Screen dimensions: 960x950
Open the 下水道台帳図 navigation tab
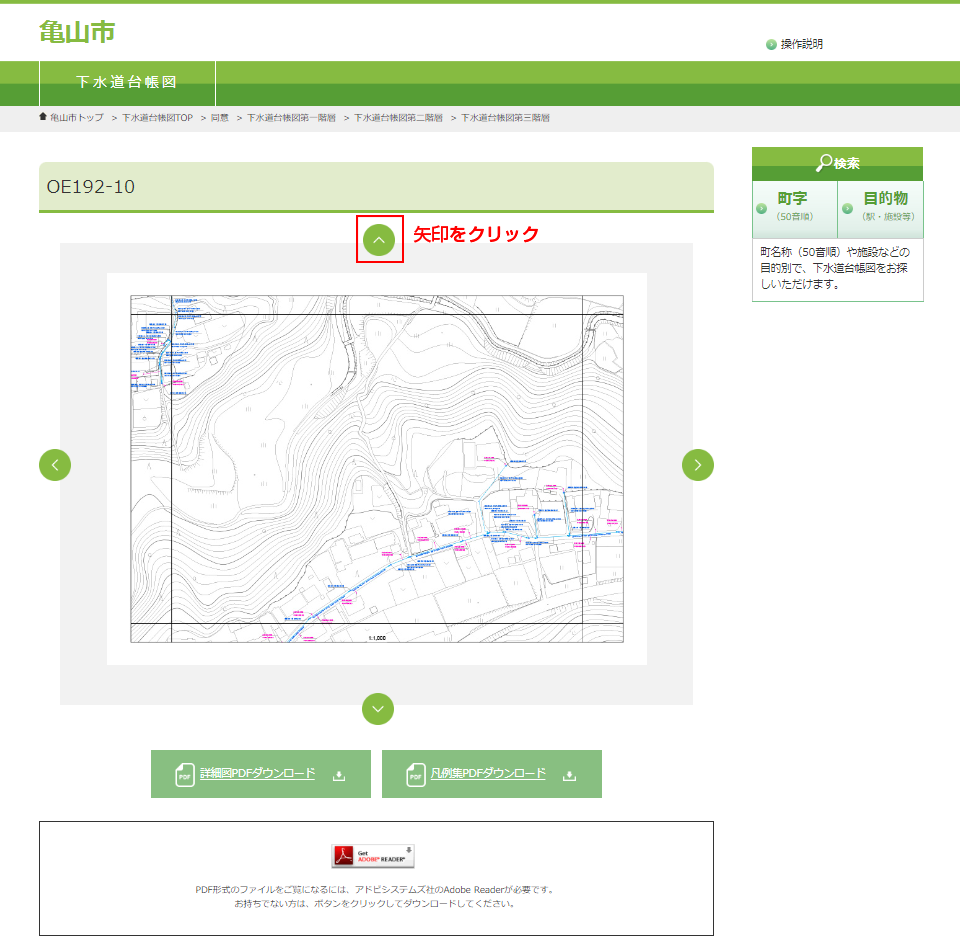coord(127,82)
